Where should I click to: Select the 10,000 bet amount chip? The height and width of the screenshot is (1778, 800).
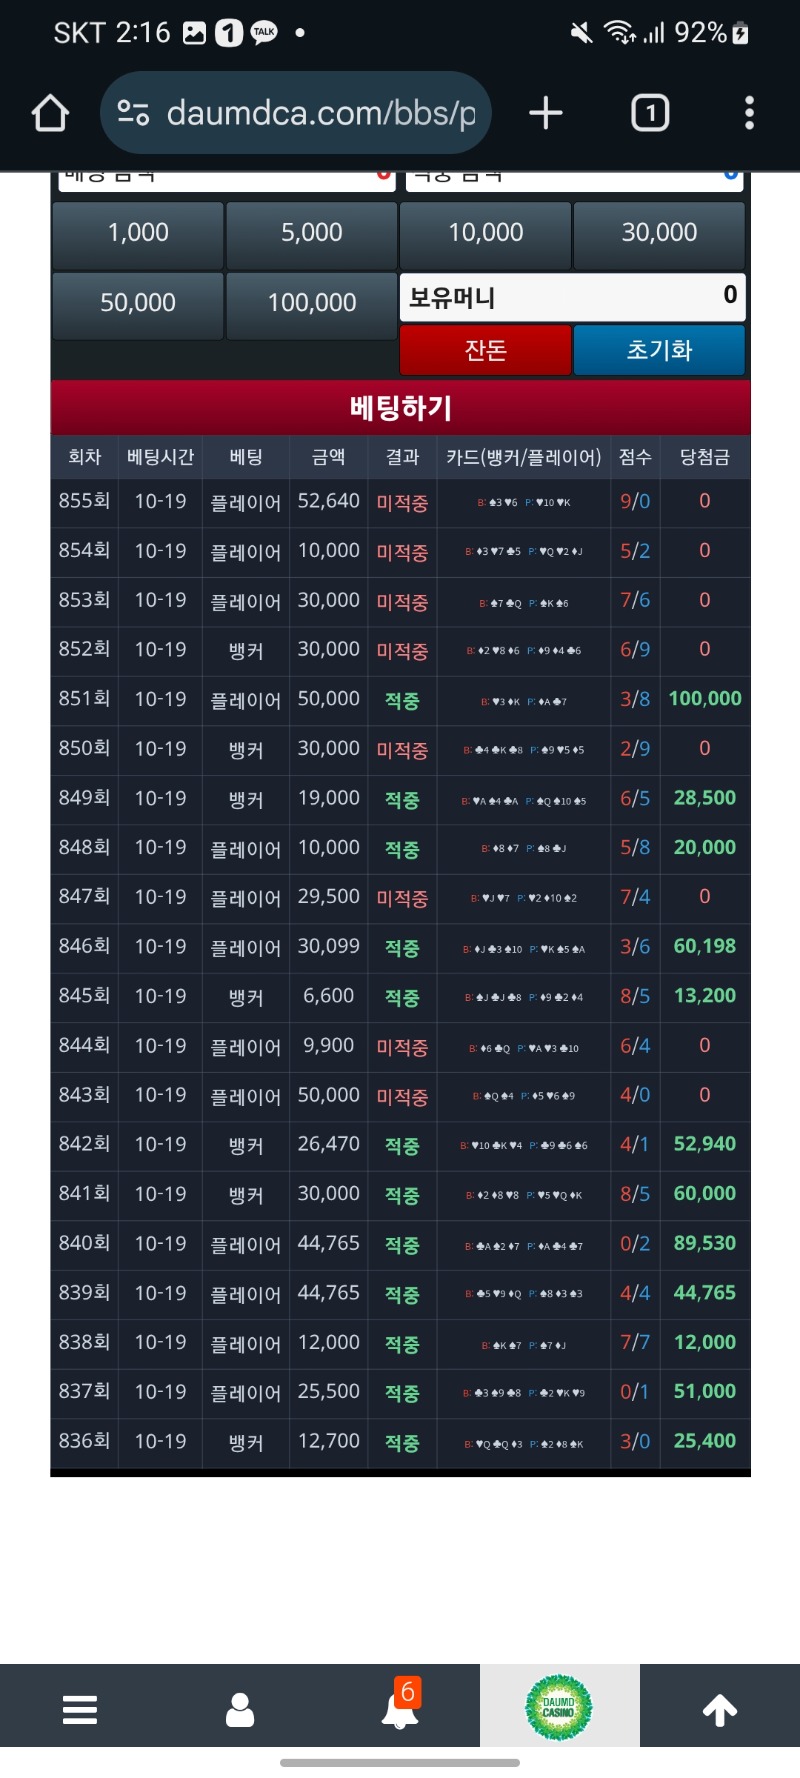[x=486, y=233]
